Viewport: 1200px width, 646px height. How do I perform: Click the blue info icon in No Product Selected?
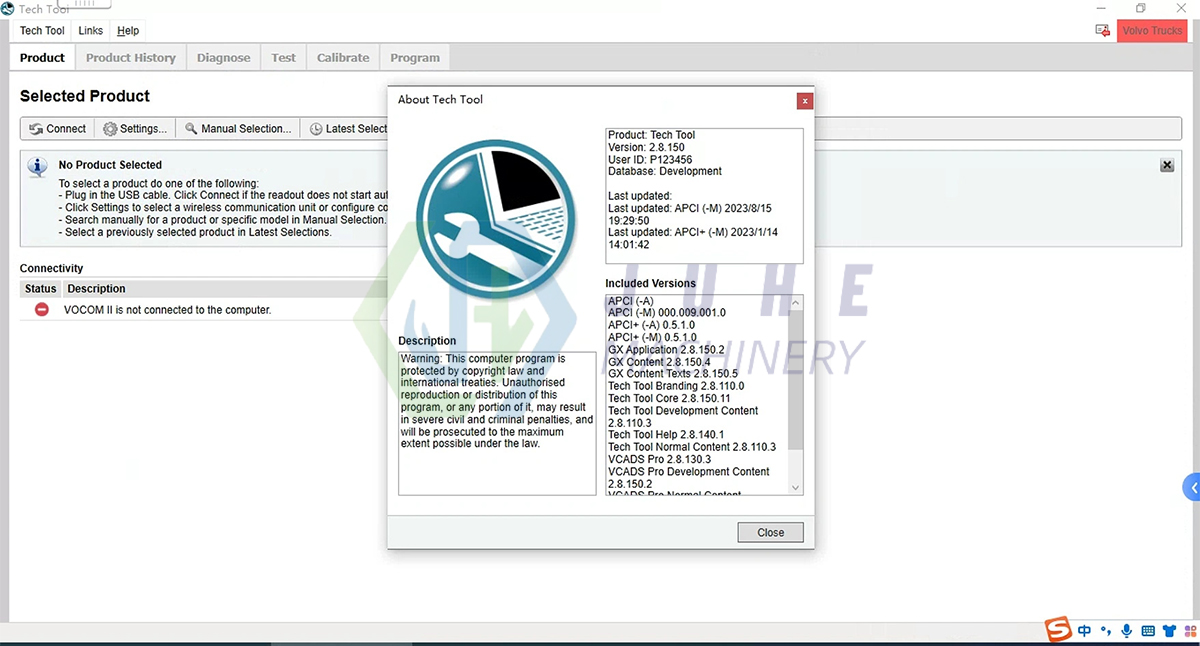37,165
